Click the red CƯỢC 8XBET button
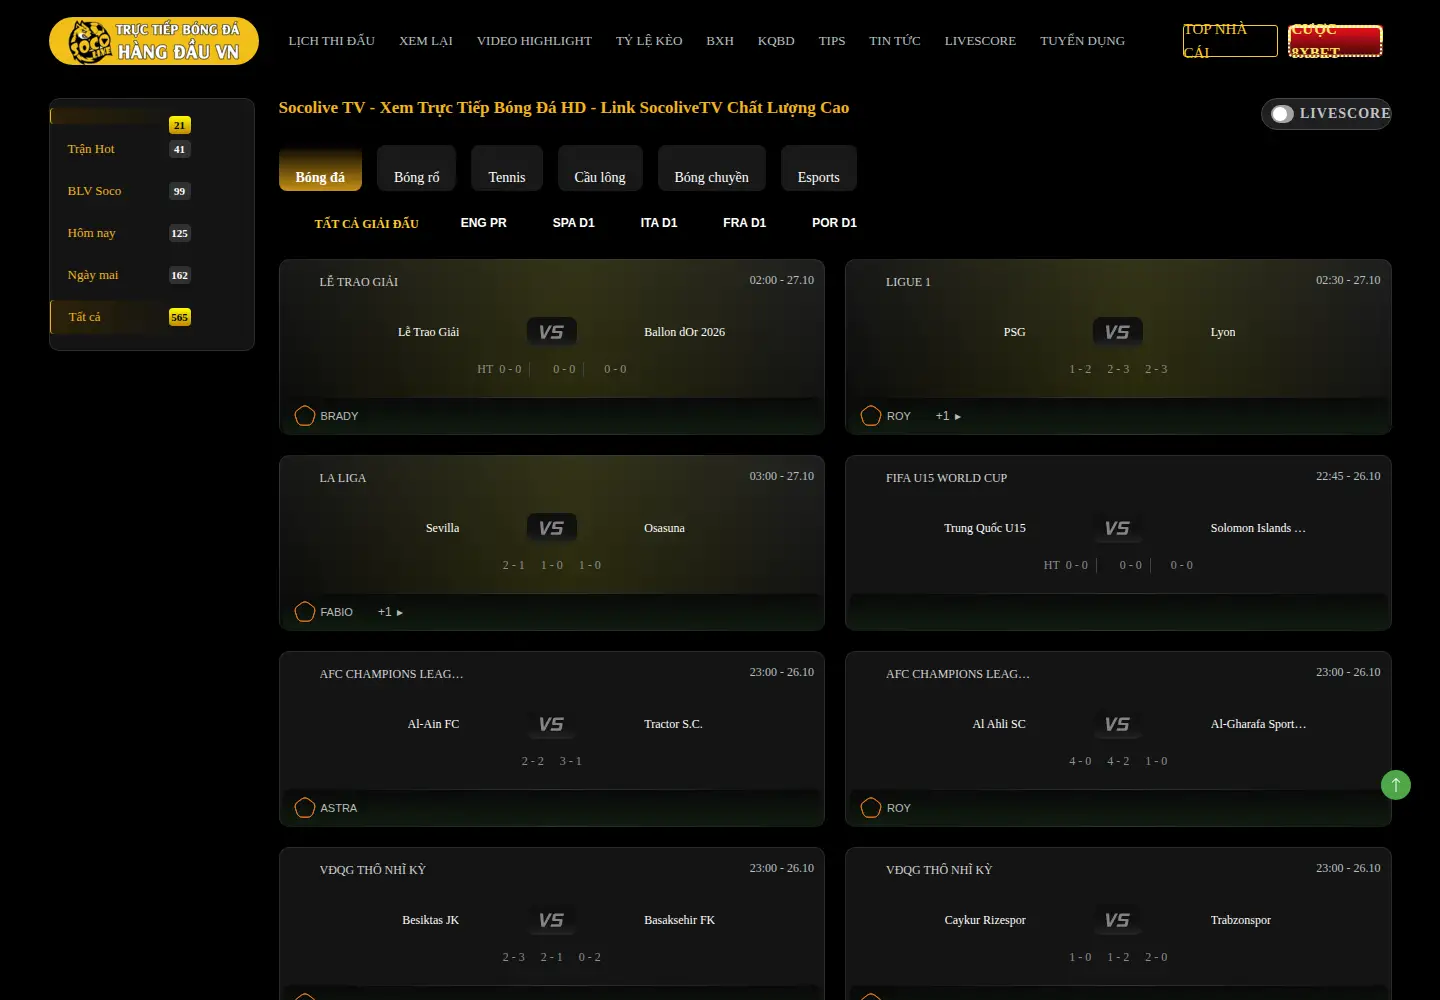Viewport: 1440px width, 1000px height. point(1335,41)
